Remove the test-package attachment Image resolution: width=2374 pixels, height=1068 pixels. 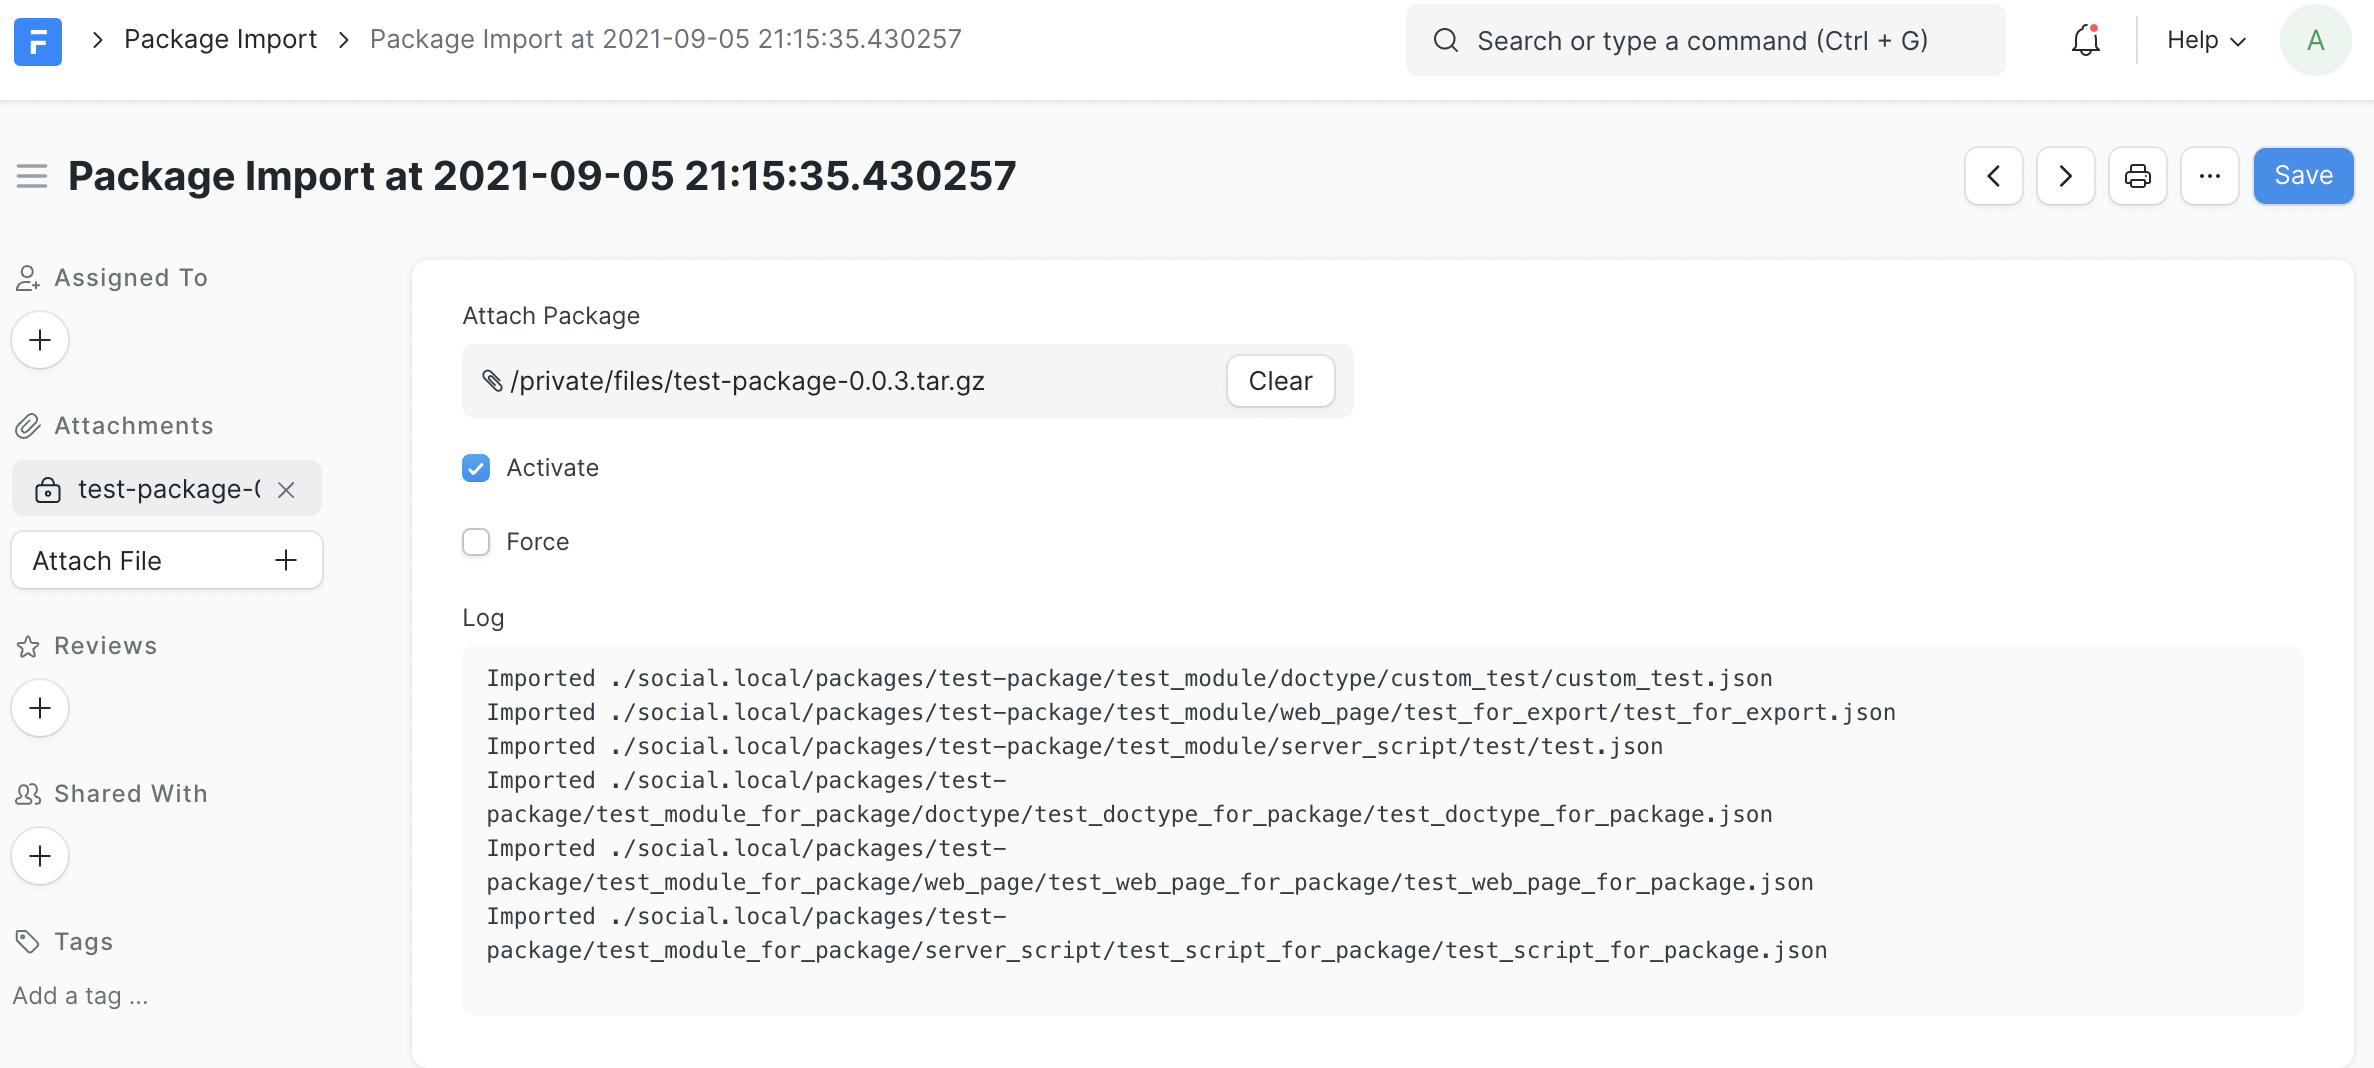coord(287,490)
